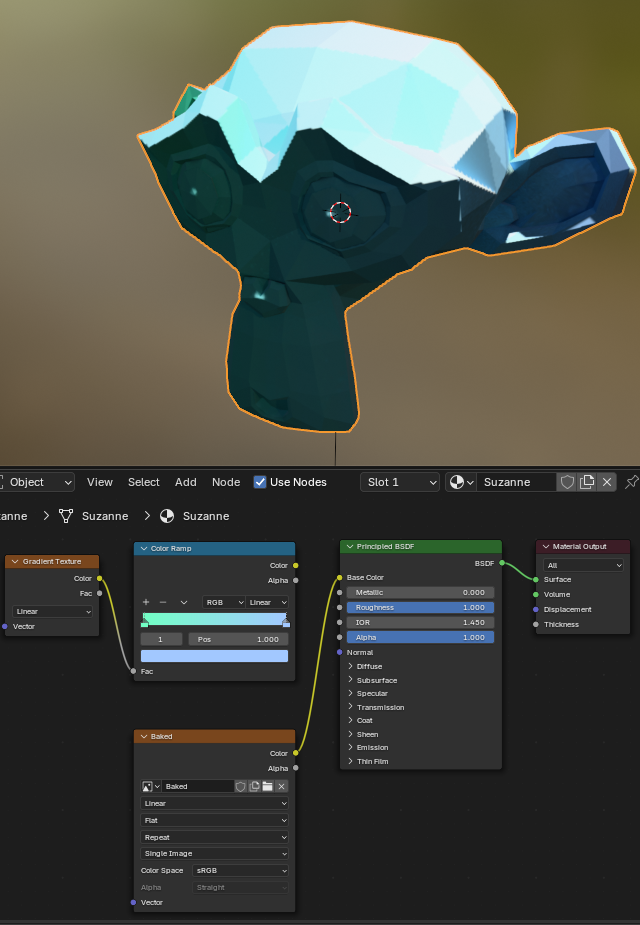Click the Principled BSDF Base Color socket

click(340, 578)
